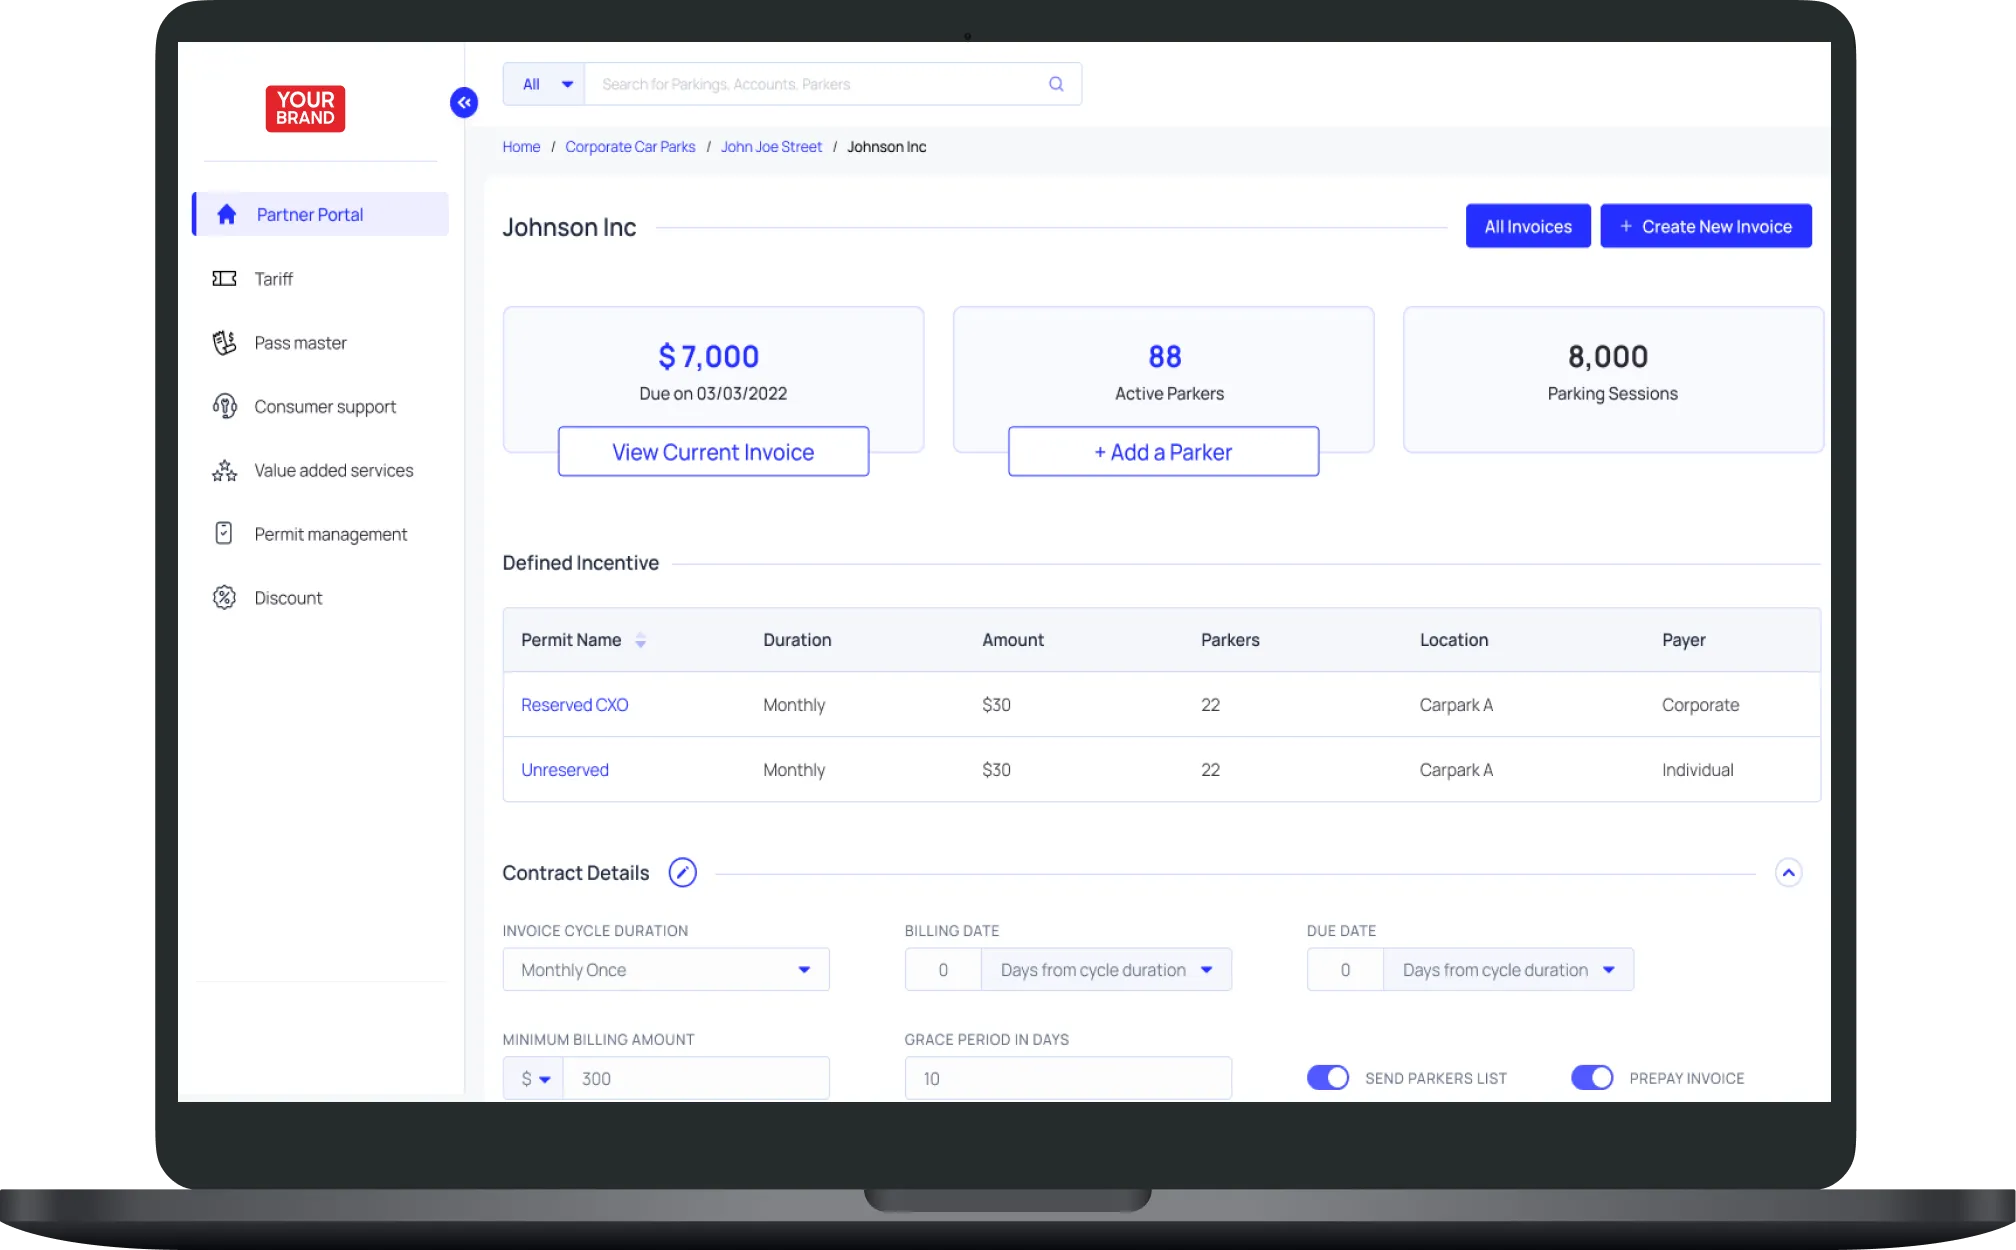Open the Billing Date cycle duration dropdown

click(1106, 970)
